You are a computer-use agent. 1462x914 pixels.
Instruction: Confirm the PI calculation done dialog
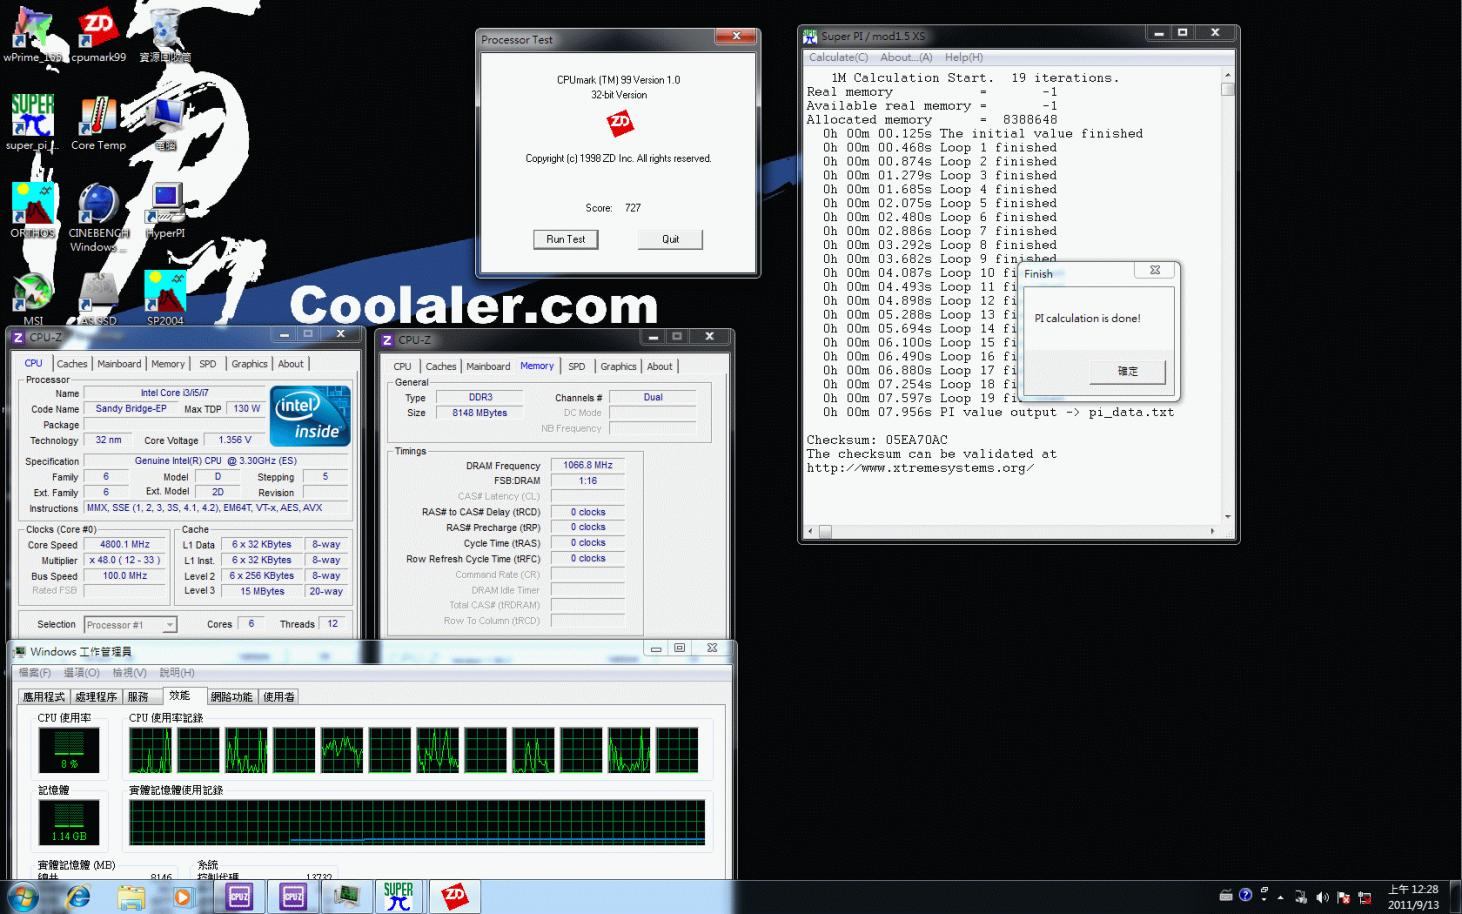coord(1127,371)
